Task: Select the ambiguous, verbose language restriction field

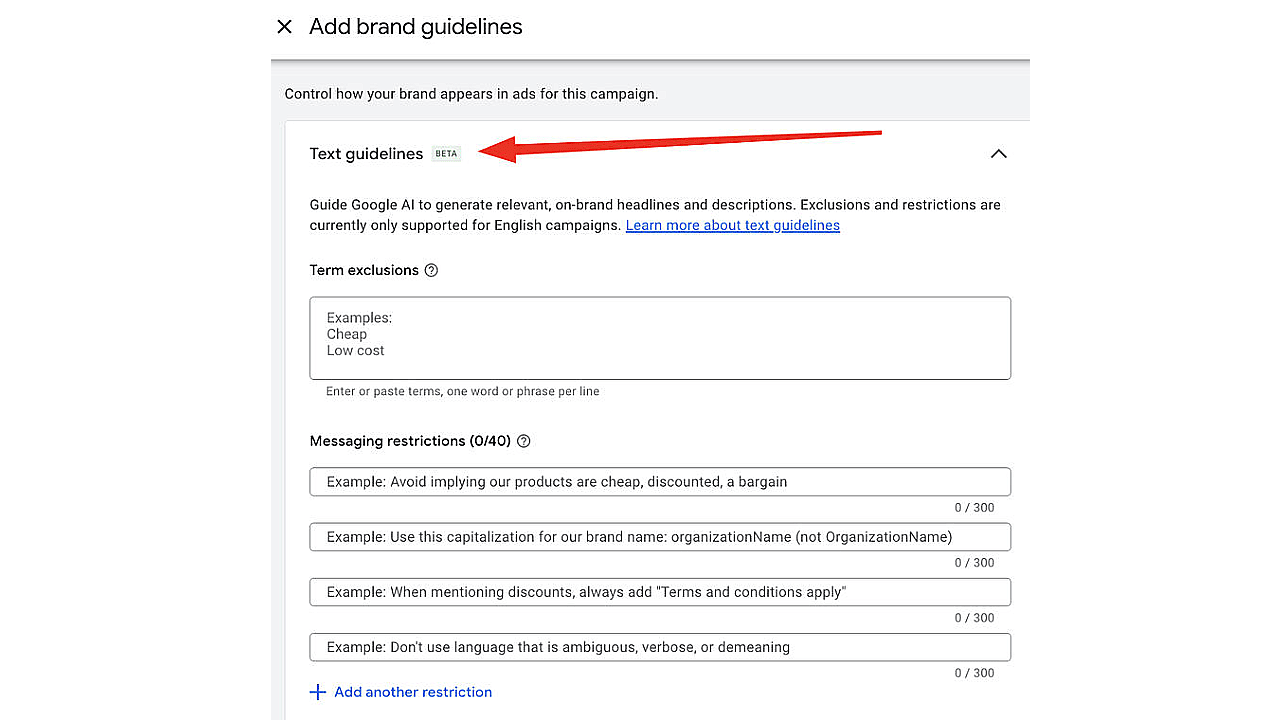Action: (x=660, y=647)
